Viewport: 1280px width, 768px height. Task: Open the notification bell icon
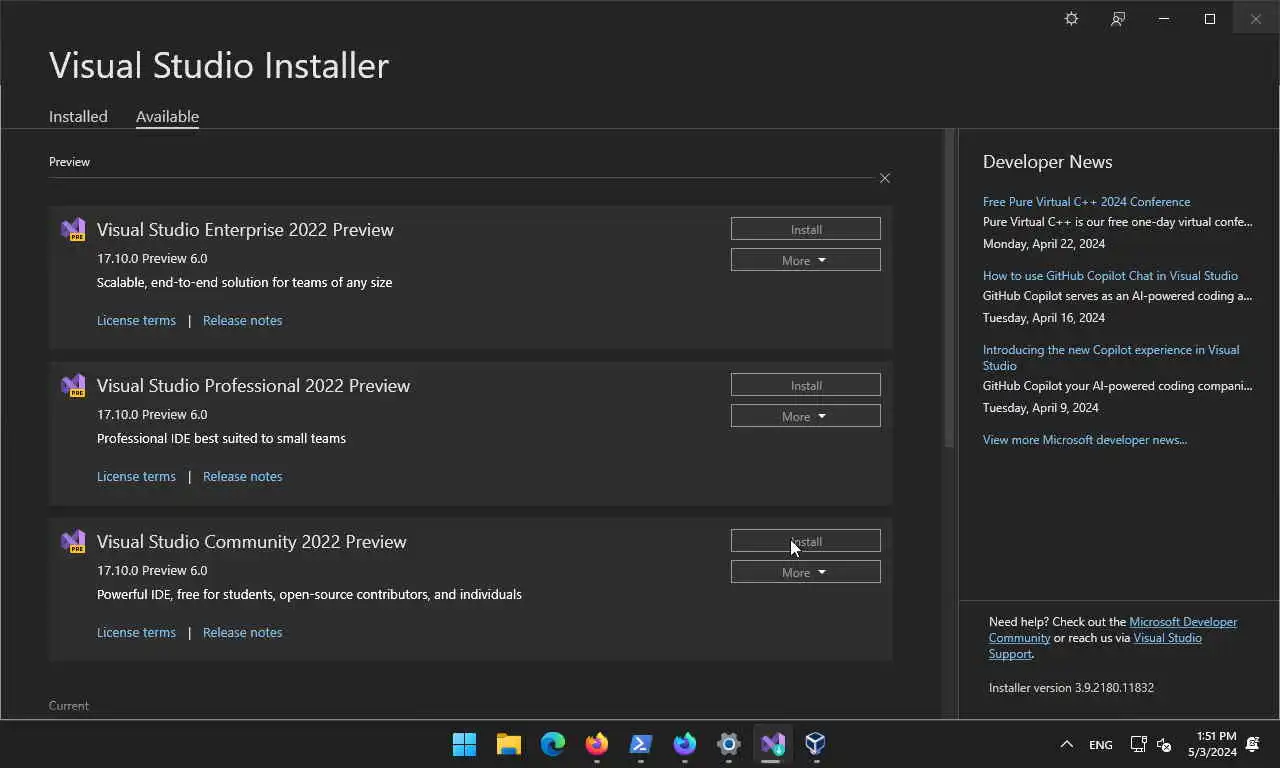tap(1253, 744)
